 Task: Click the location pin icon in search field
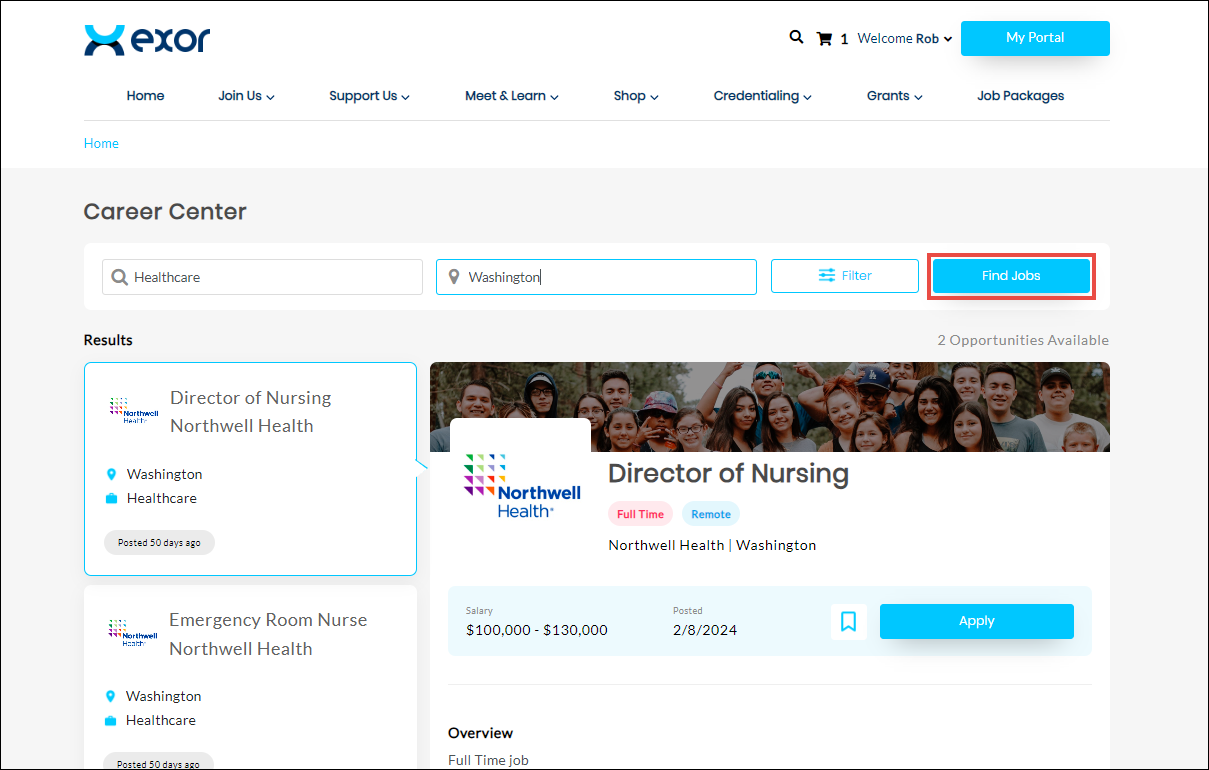tap(453, 277)
